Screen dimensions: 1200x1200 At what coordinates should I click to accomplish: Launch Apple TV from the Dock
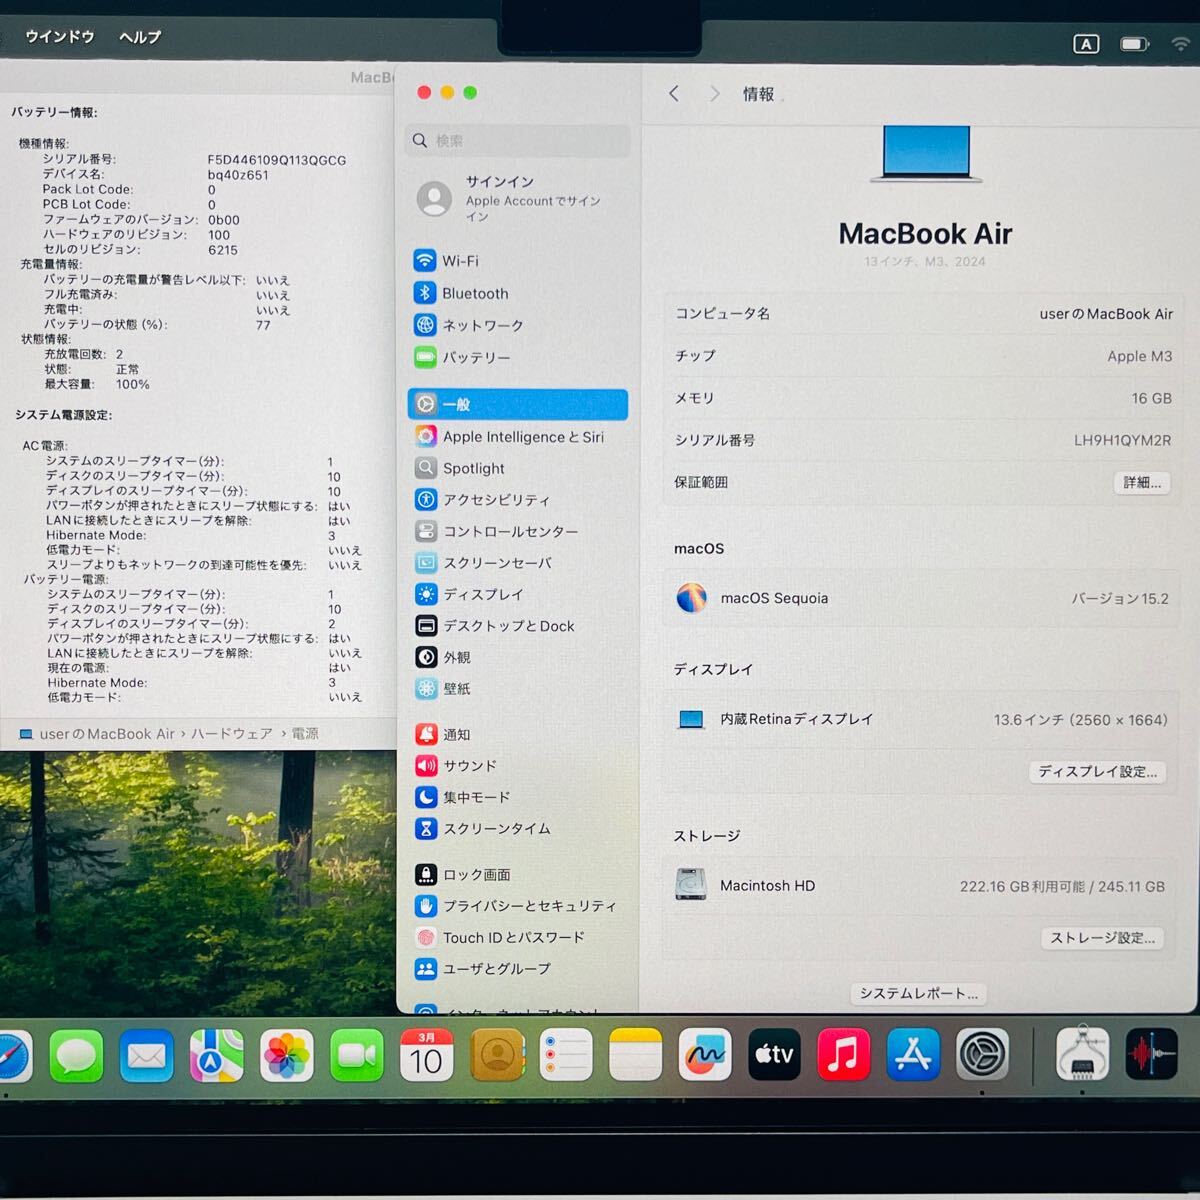[x=775, y=1055]
